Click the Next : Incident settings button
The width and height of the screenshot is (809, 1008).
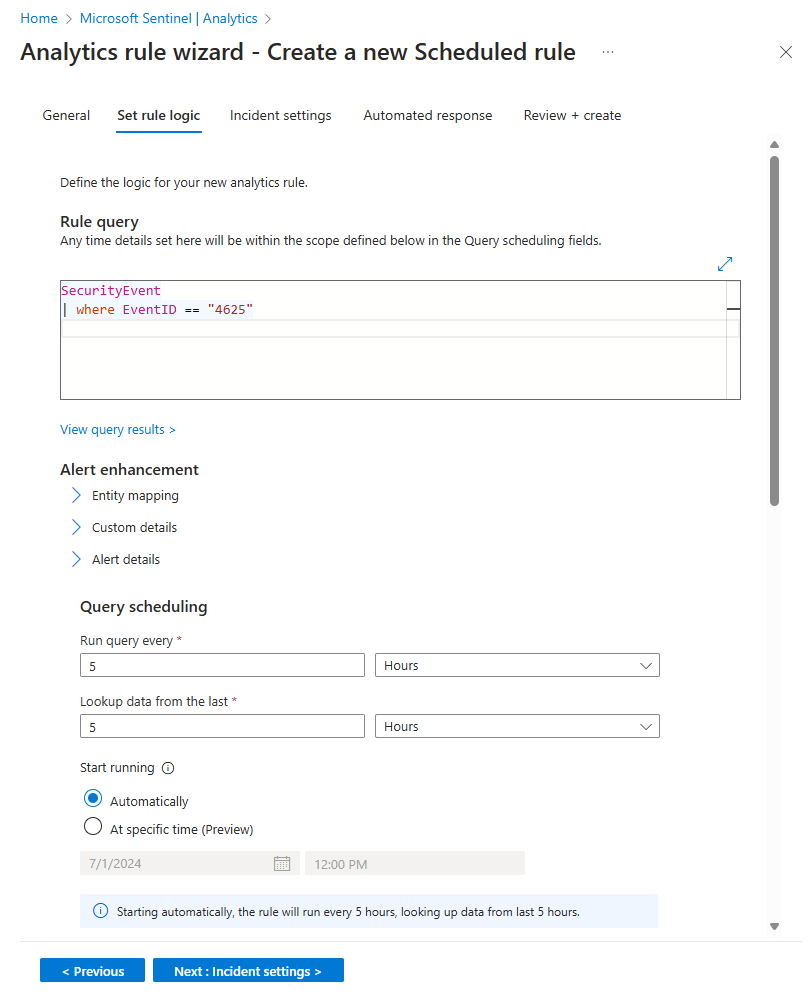tap(248, 969)
